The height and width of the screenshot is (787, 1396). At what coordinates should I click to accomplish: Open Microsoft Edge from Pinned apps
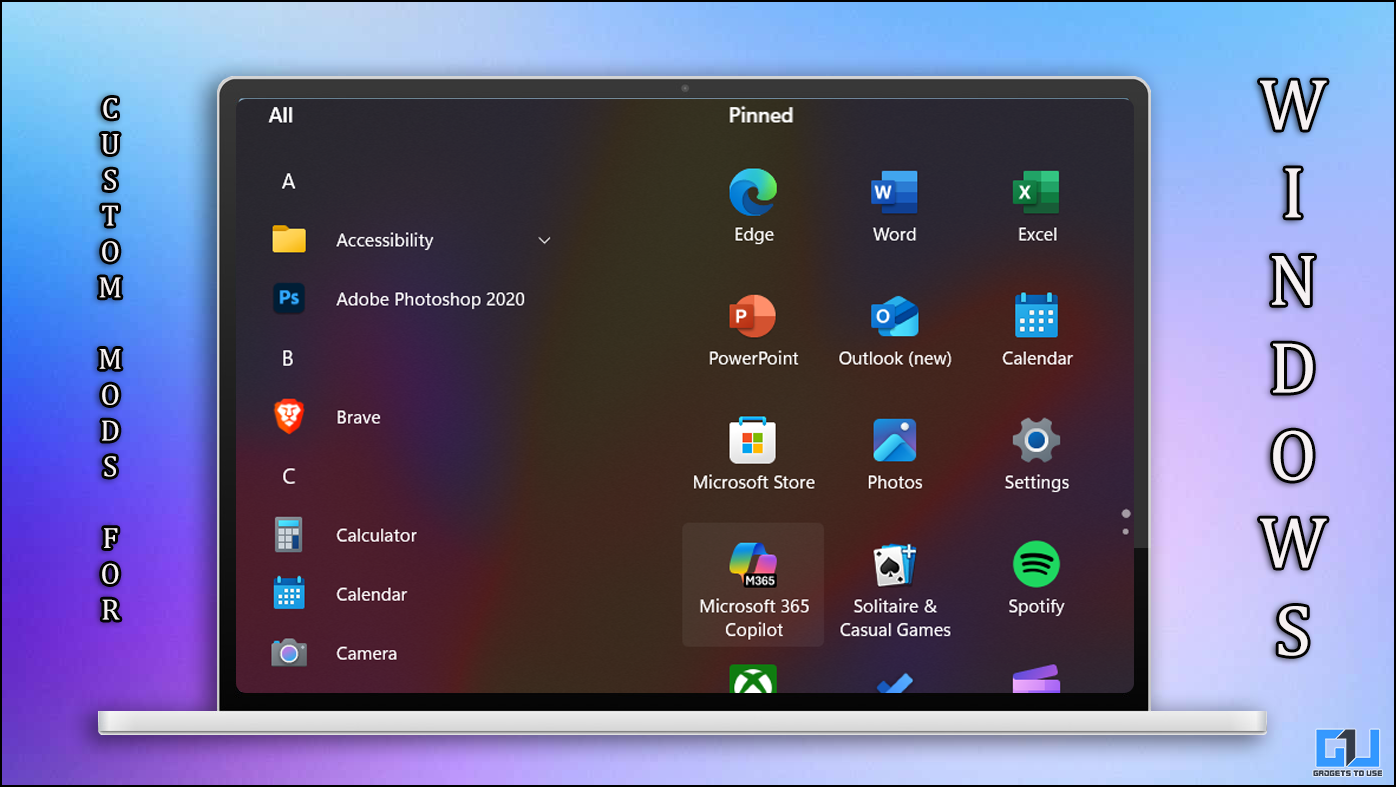pos(753,205)
